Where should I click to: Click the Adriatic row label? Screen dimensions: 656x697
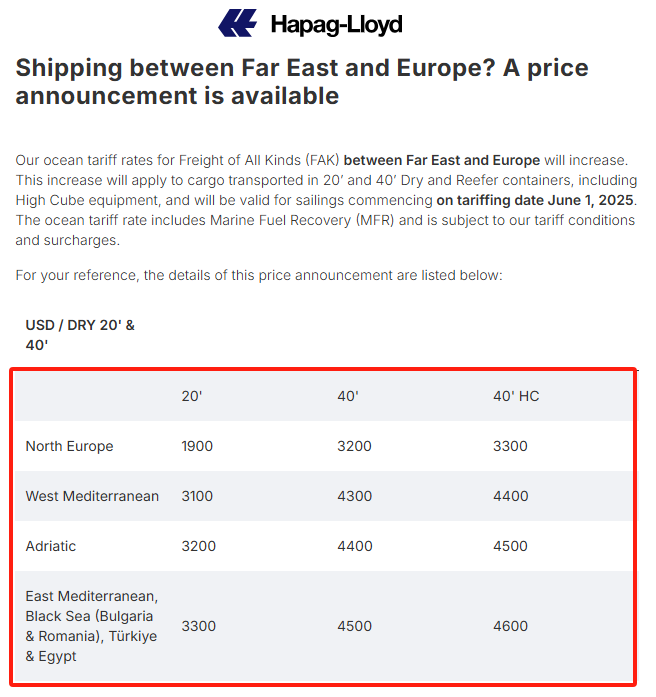51,546
